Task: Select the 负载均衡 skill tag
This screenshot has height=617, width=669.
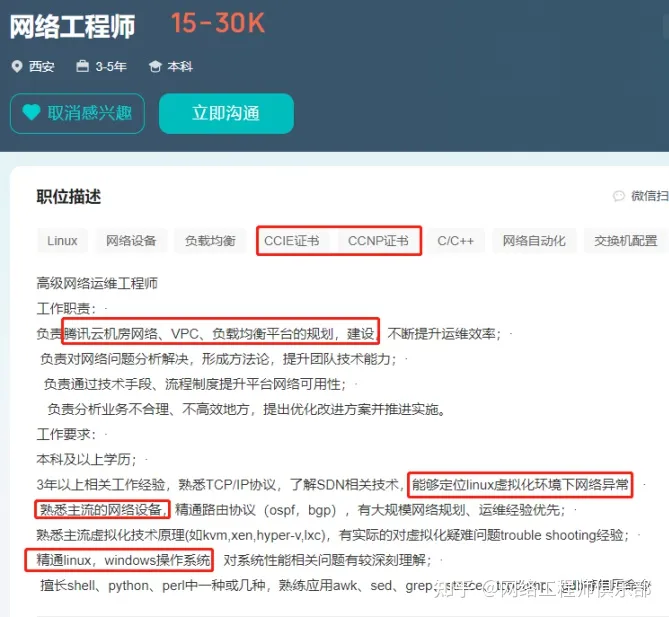Action: point(210,241)
